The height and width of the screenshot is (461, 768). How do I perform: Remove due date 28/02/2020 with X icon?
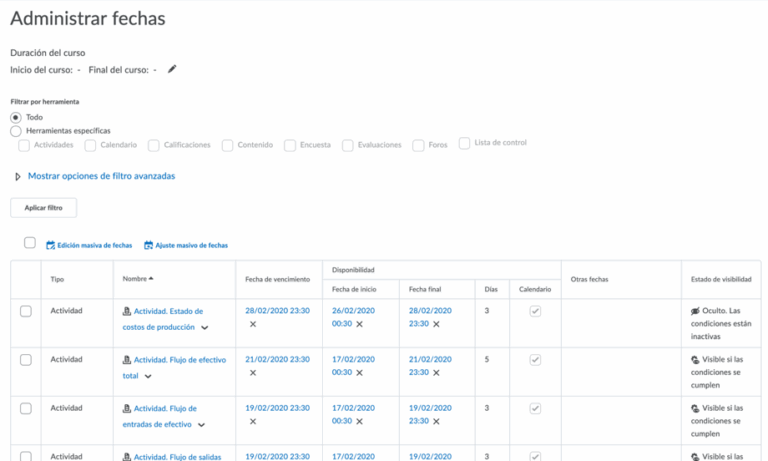click(x=253, y=324)
